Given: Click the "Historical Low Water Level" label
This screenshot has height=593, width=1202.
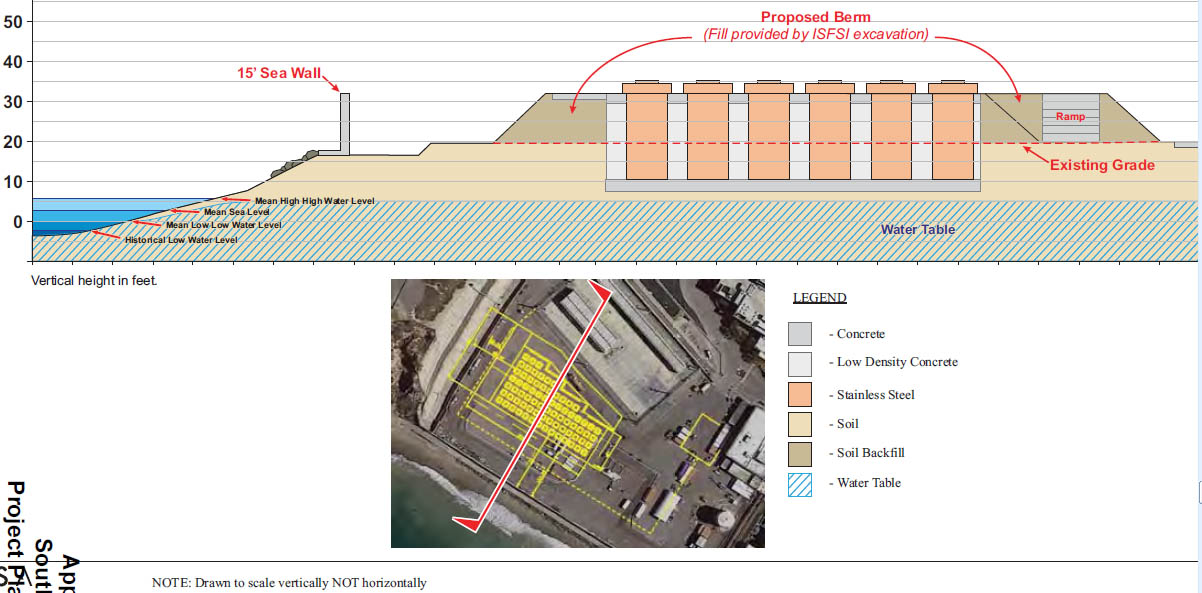Looking at the screenshot, I should [x=180, y=240].
